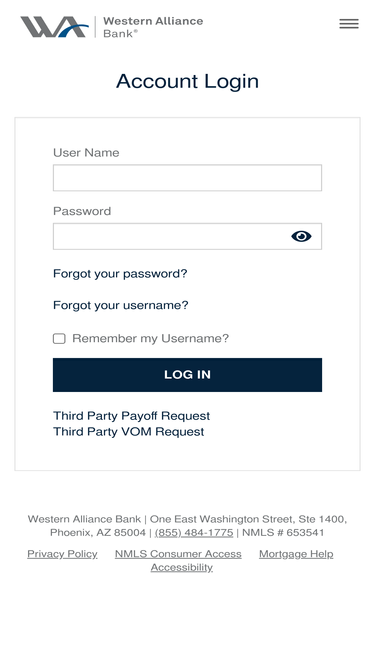Screen dimensions: 375x667
Task: Open the Privacy Policy footer link
Action: [x=62, y=554]
